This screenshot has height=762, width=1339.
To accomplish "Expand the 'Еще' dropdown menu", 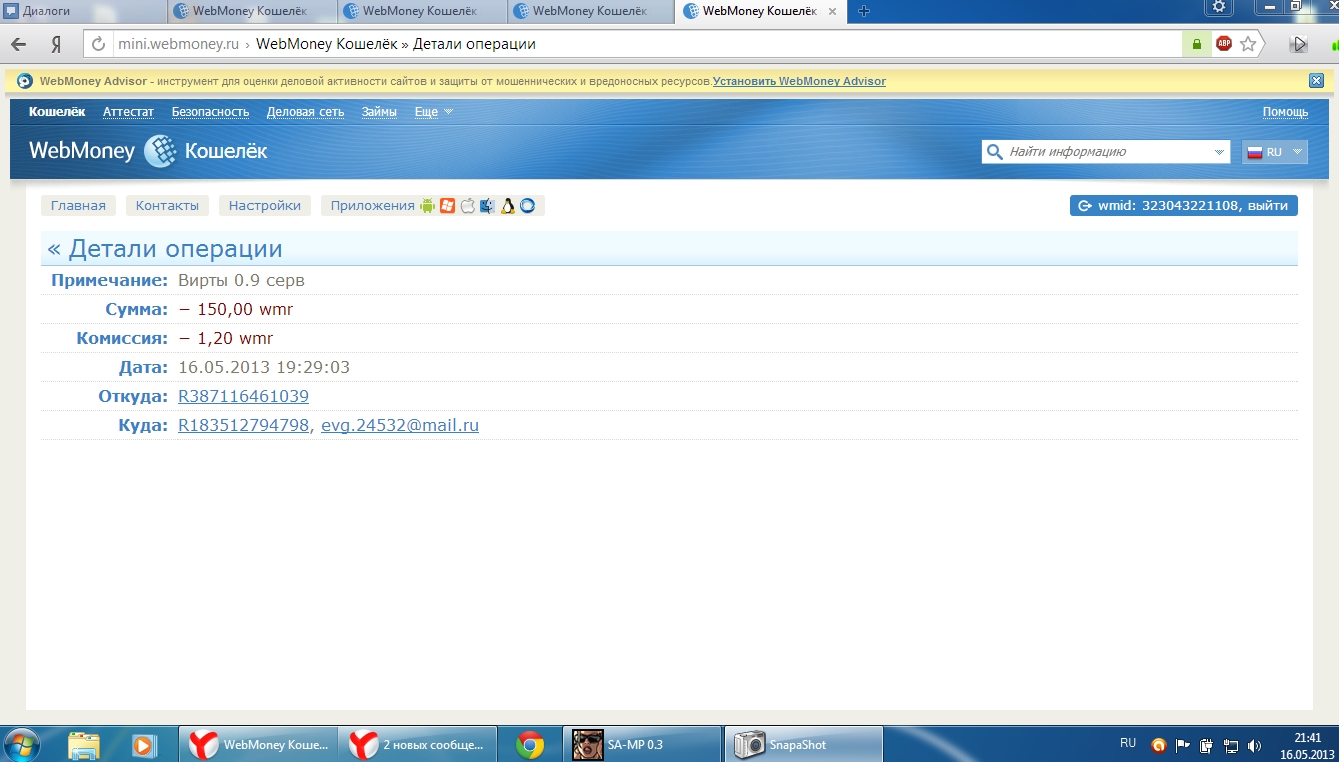I will [433, 112].
